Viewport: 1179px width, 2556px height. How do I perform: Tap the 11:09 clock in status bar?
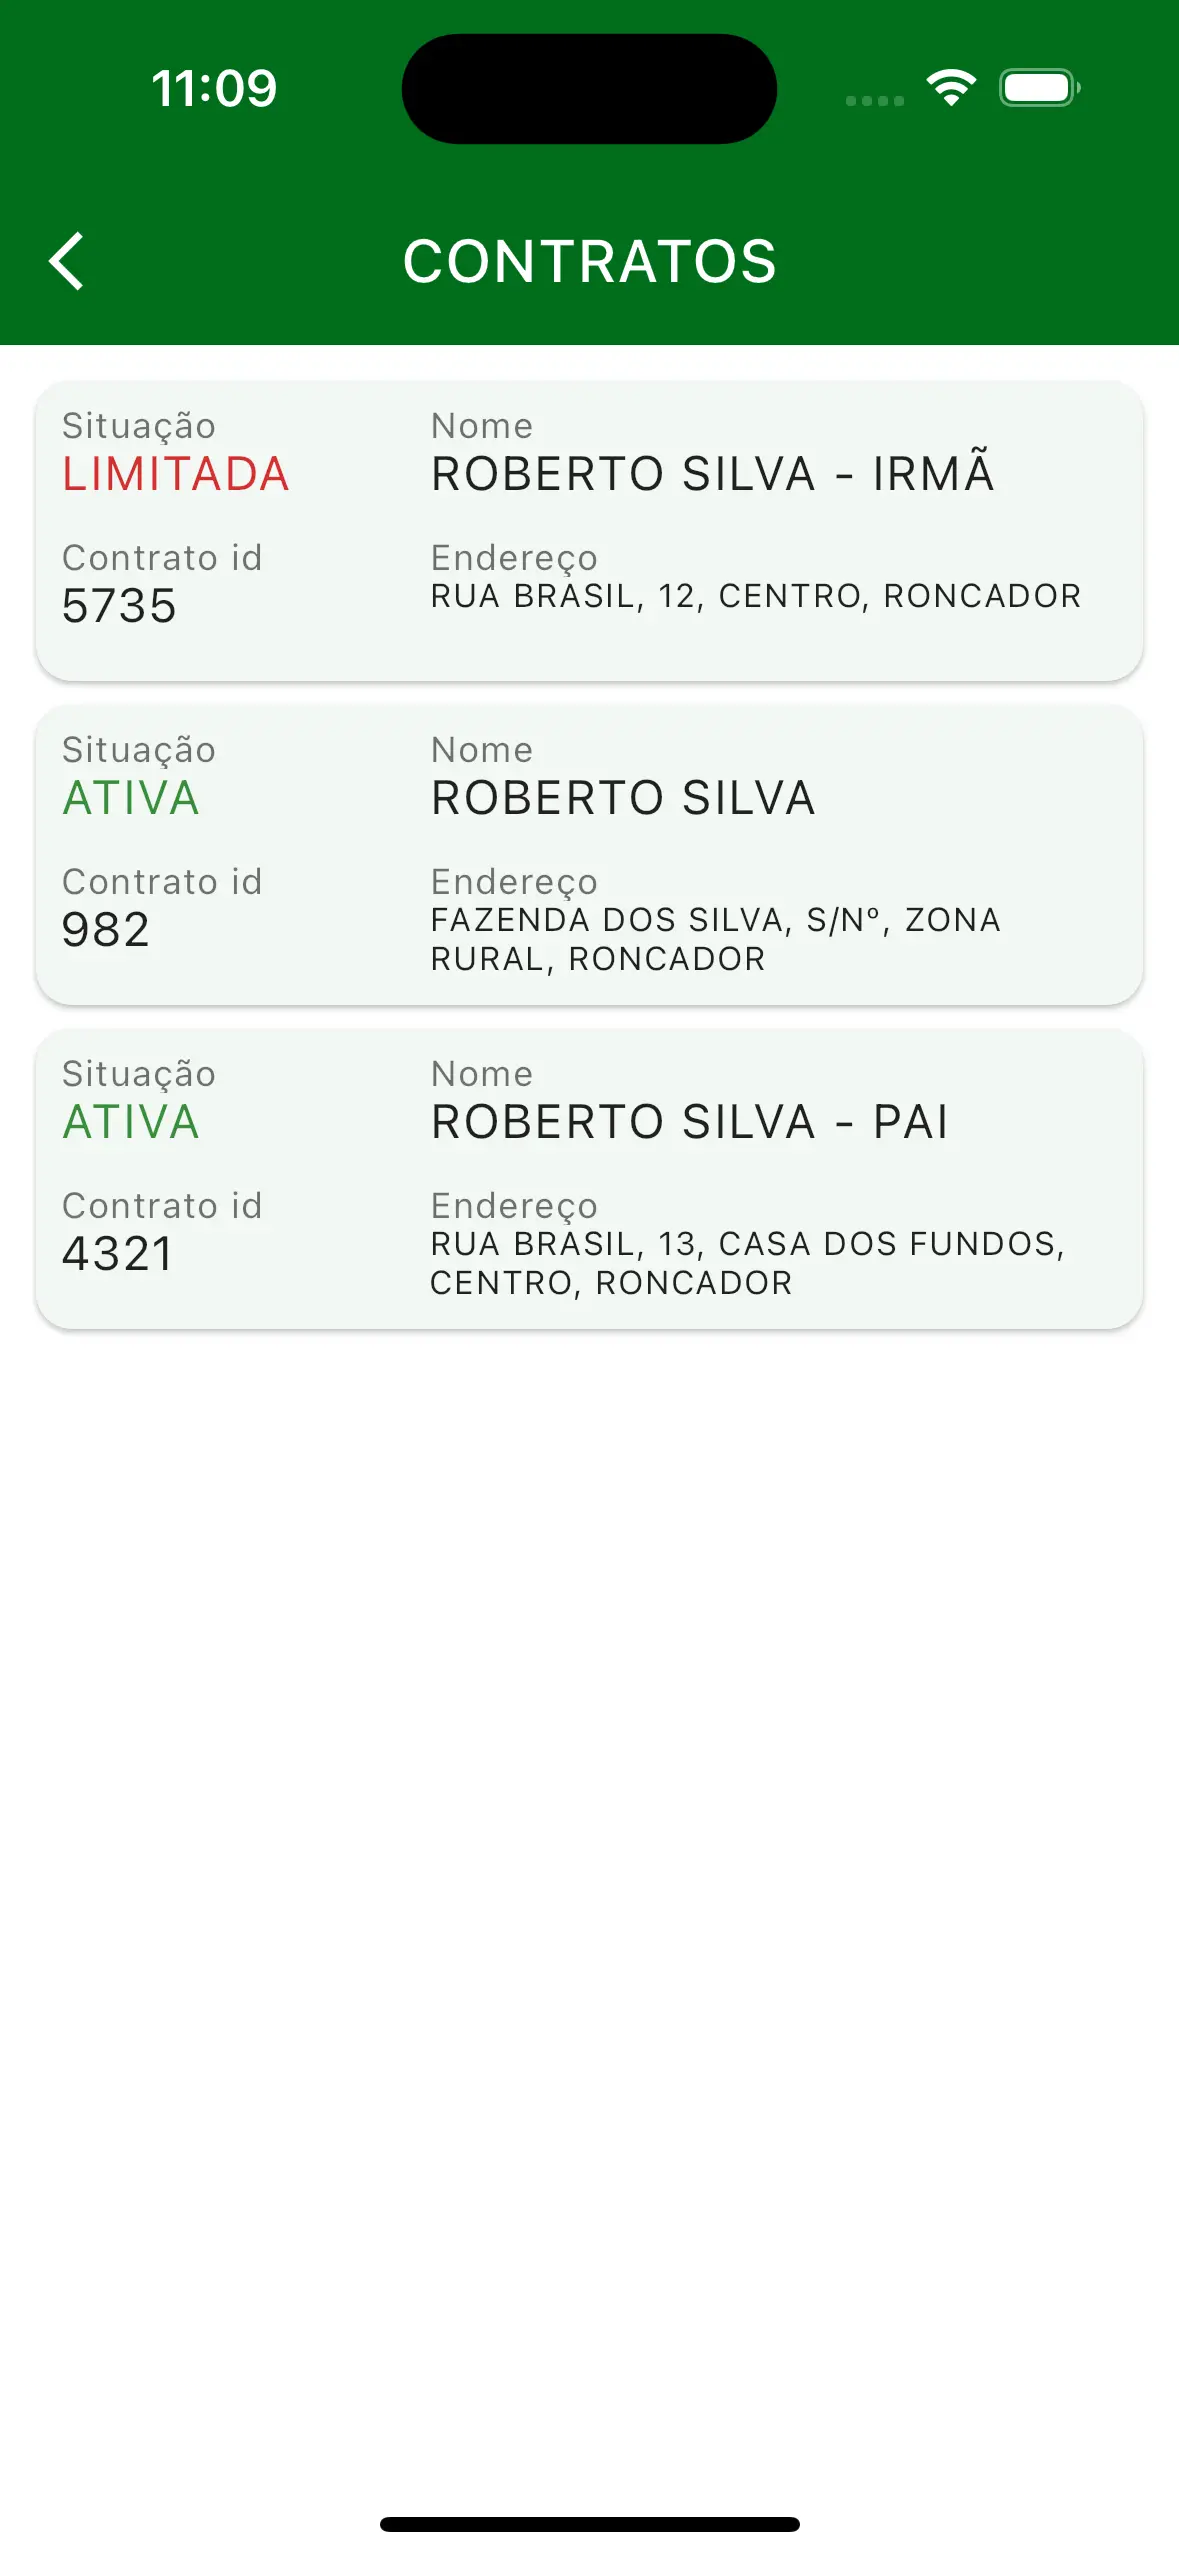coord(214,88)
